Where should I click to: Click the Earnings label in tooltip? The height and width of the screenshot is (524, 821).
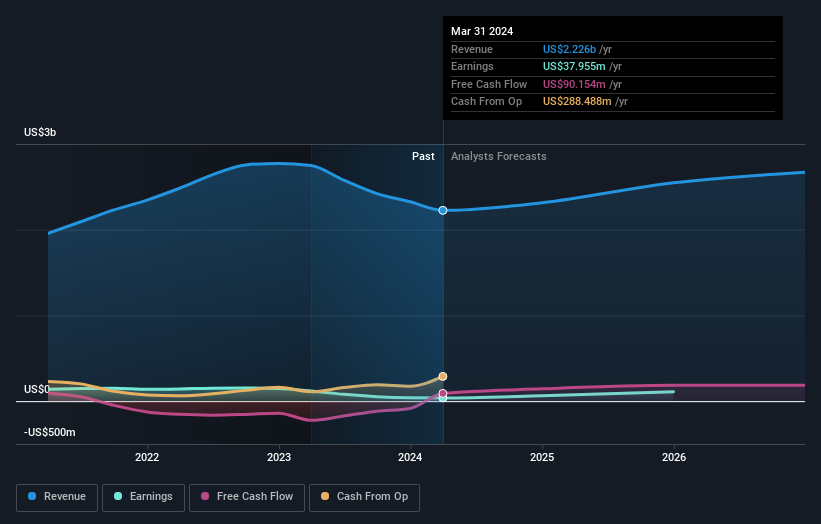coord(472,66)
